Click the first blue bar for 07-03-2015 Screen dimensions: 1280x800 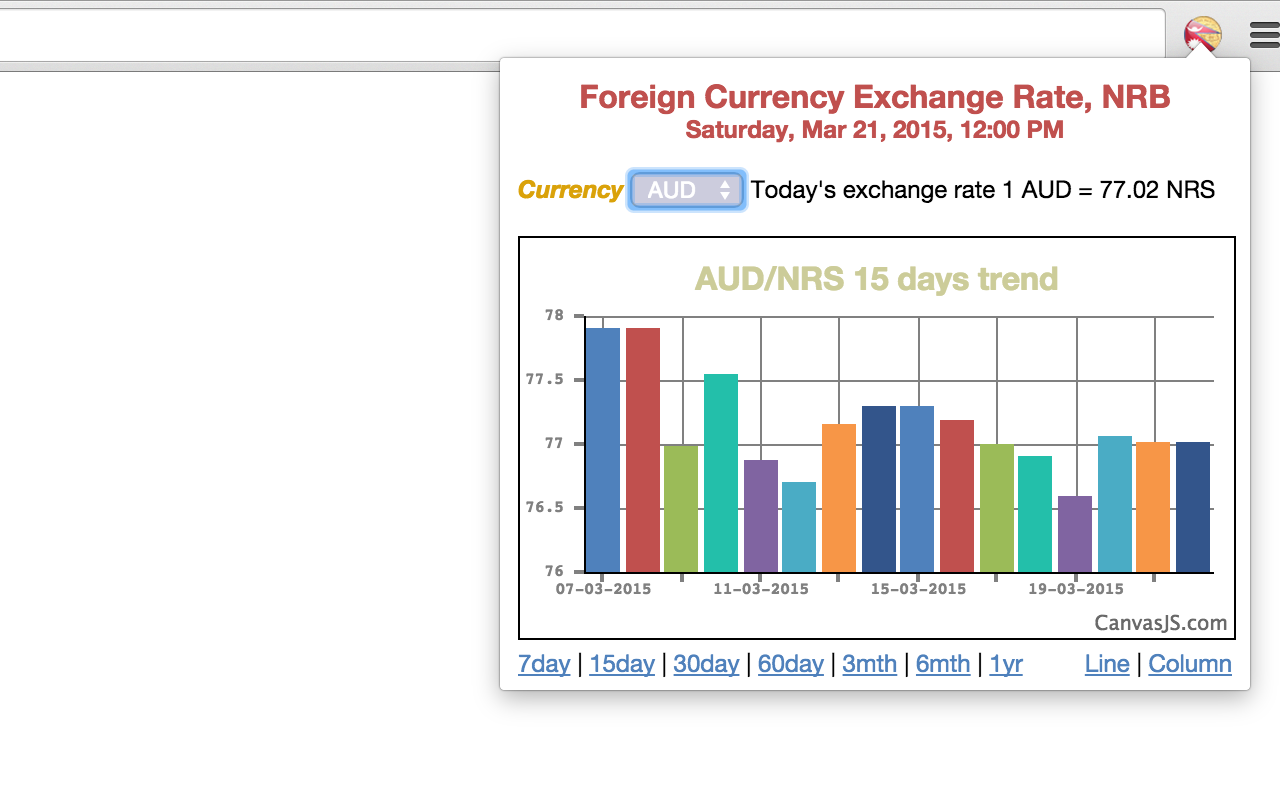603,450
